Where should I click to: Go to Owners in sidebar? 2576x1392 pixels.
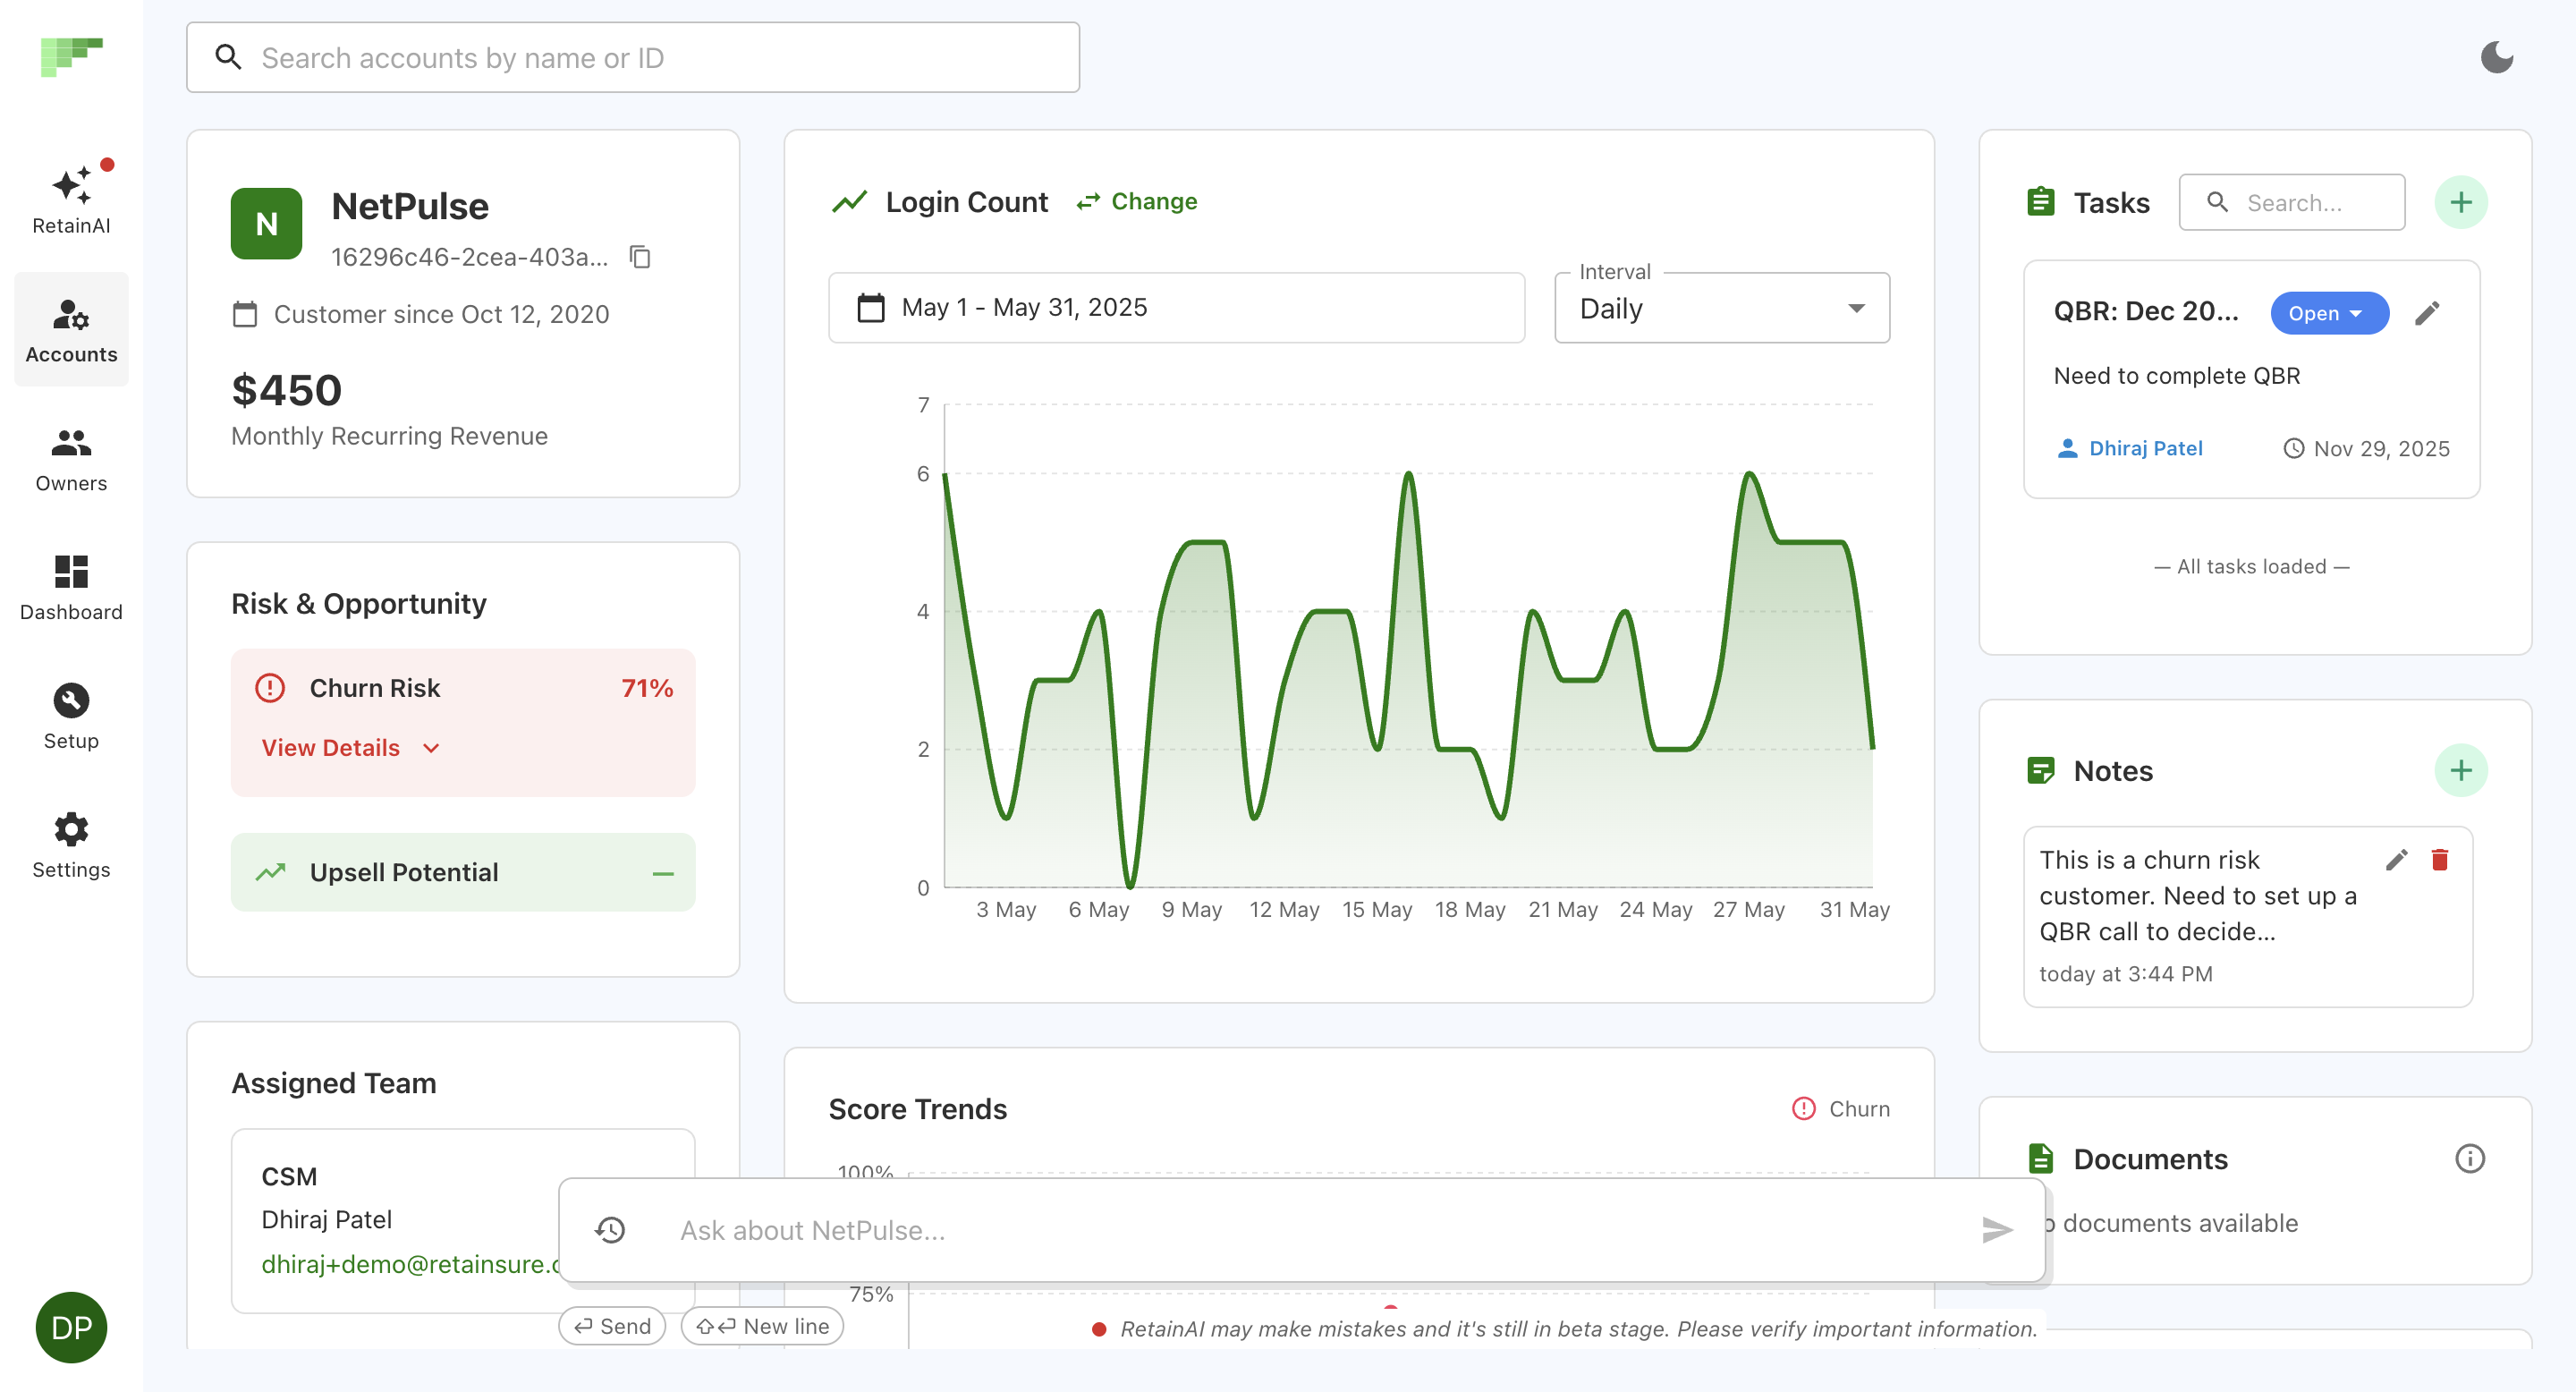(x=71, y=459)
